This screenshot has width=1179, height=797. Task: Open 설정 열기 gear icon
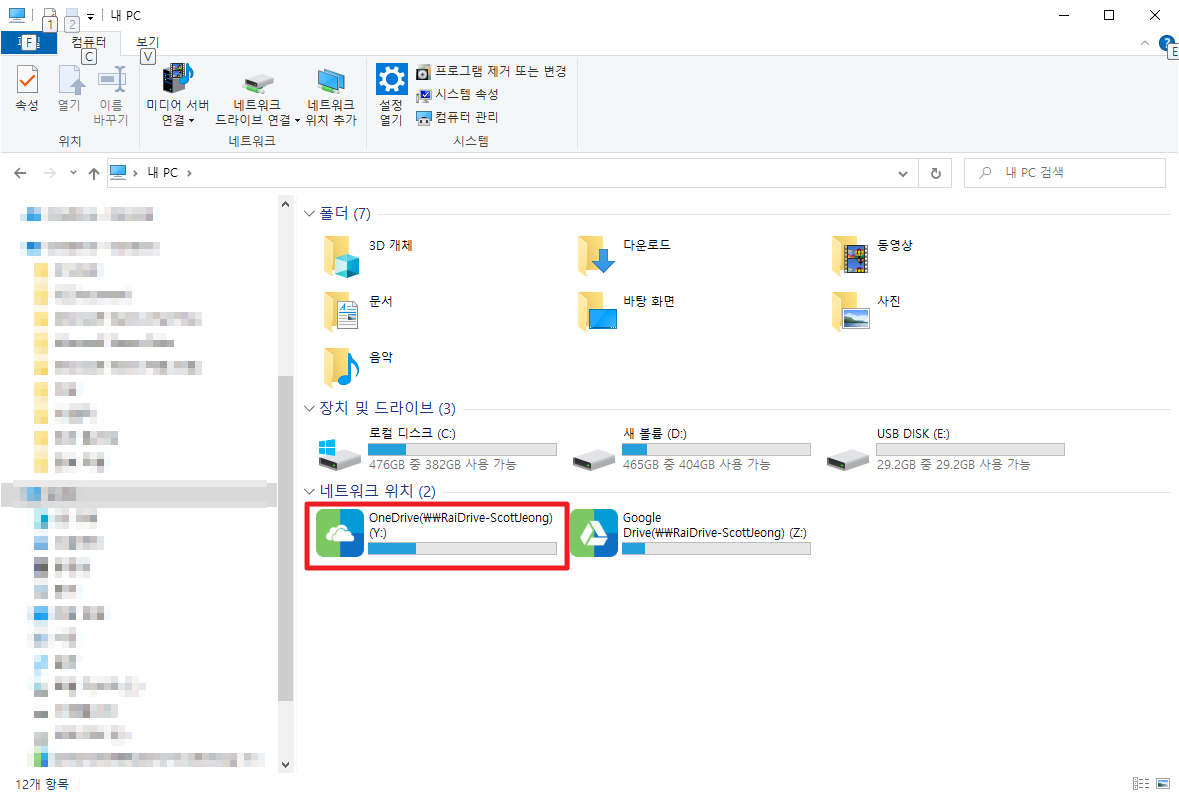point(391,95)
